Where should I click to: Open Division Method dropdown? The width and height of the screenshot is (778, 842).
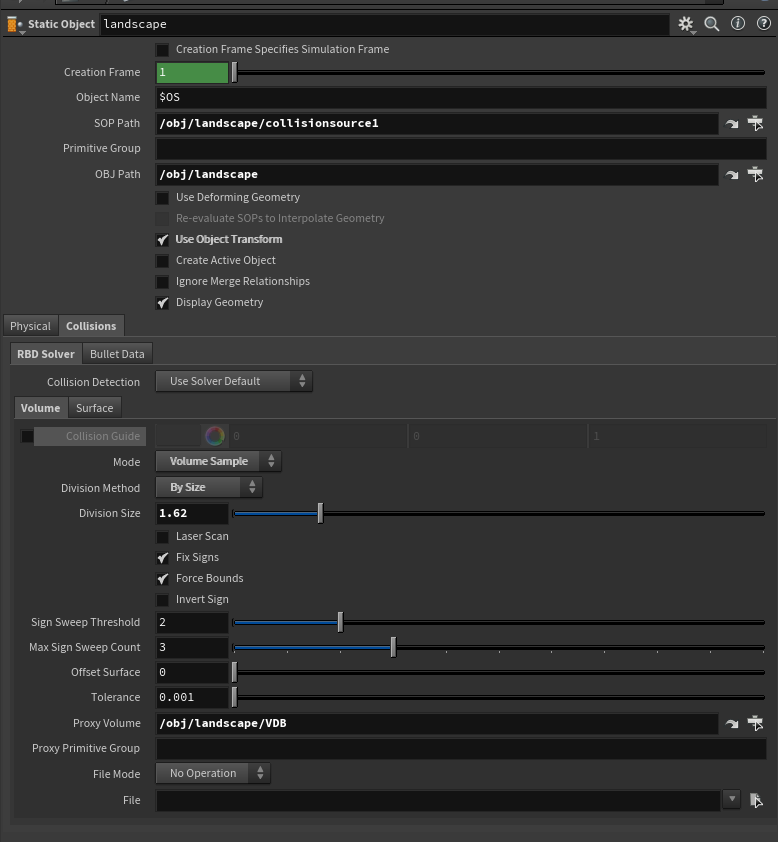[x=209, y=487]
